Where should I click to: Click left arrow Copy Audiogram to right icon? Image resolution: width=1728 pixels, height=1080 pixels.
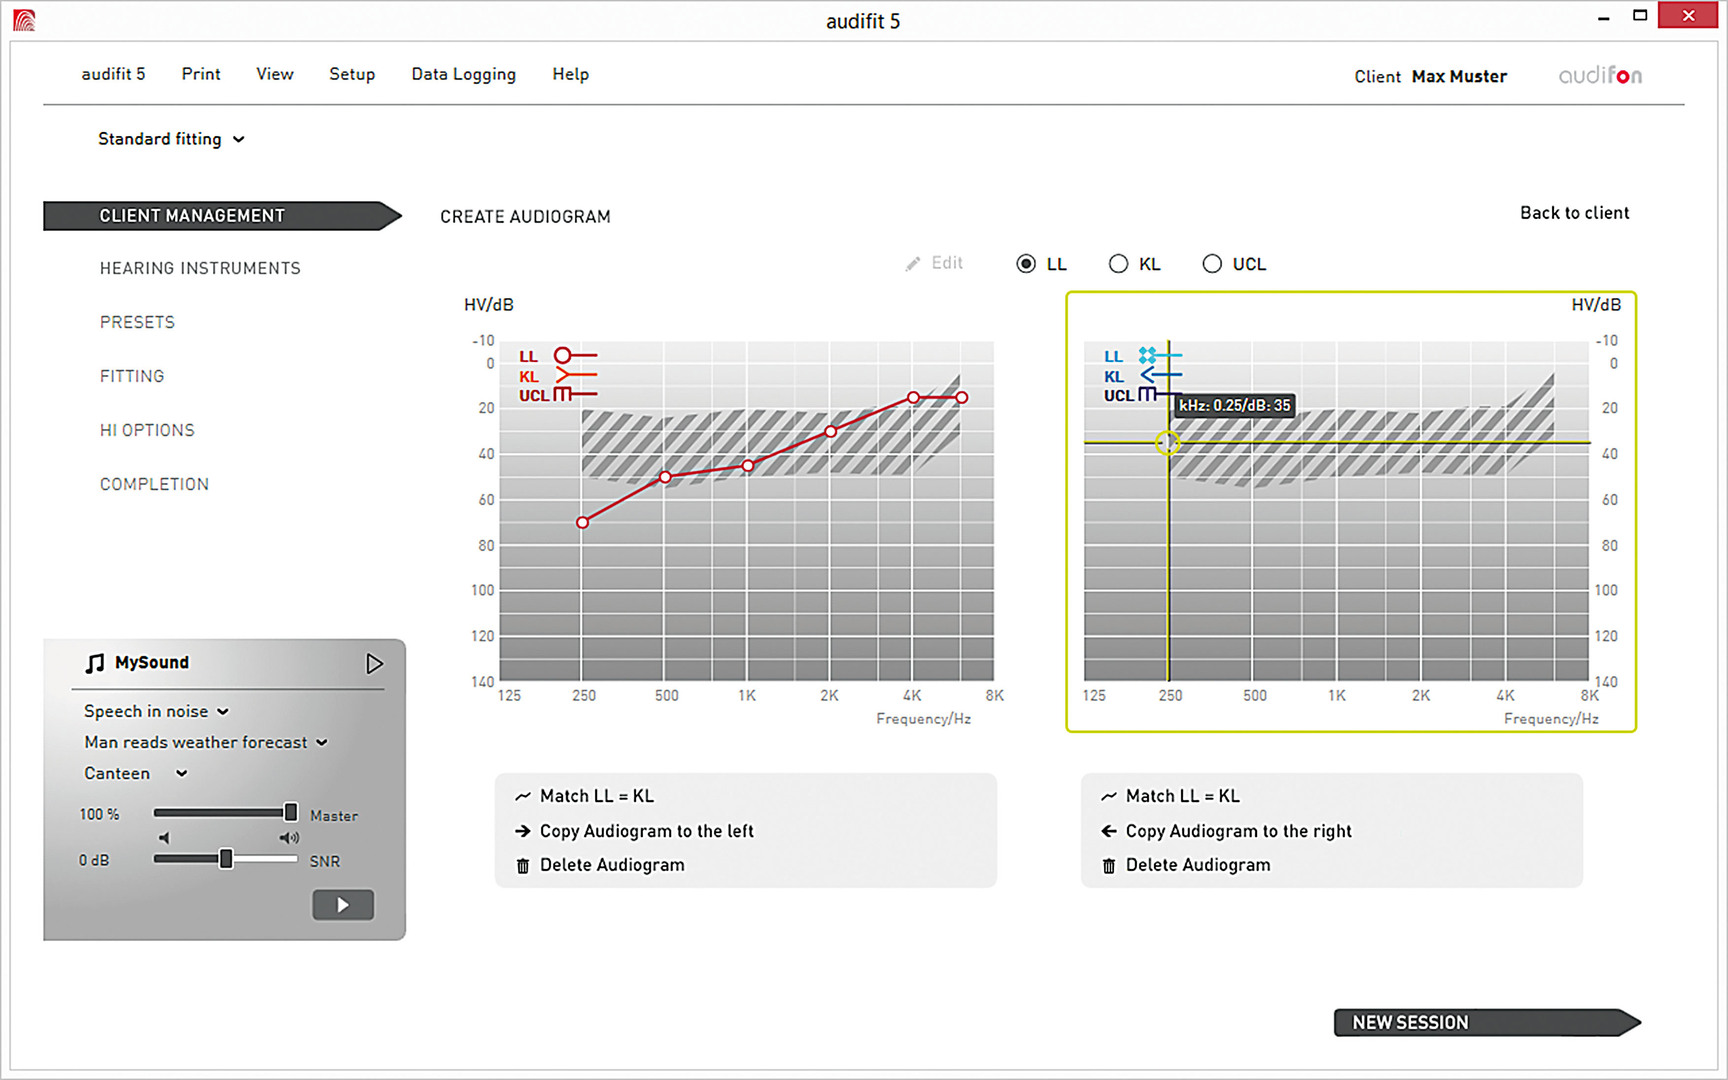[x=1108, y=831]
